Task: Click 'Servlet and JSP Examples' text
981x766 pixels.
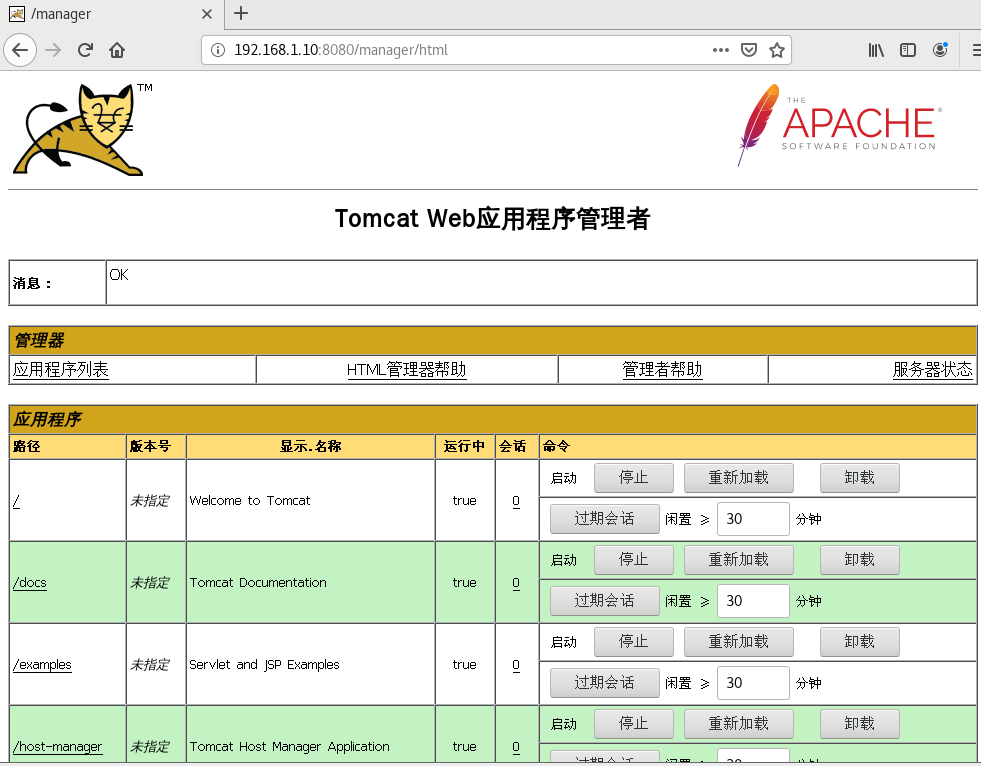Action: click(264, 665)
